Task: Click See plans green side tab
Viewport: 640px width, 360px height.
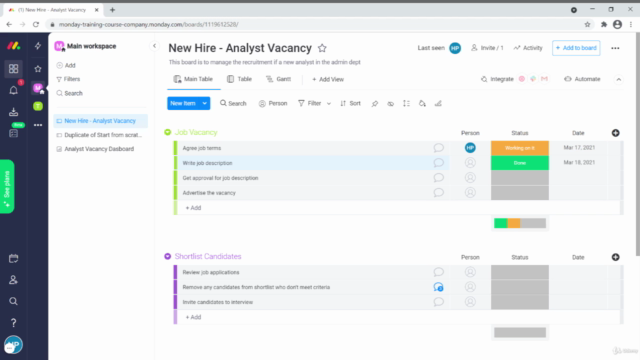Action: coord(7,187)
